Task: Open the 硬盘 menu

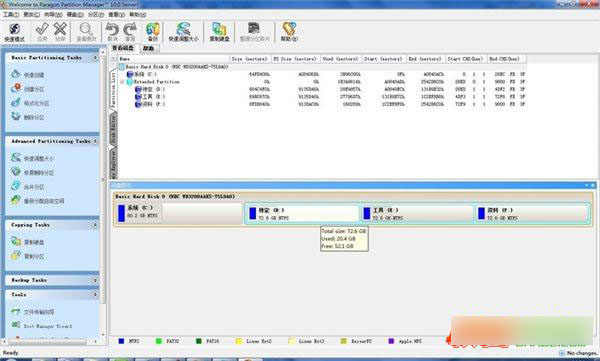Action: (75, 15)
